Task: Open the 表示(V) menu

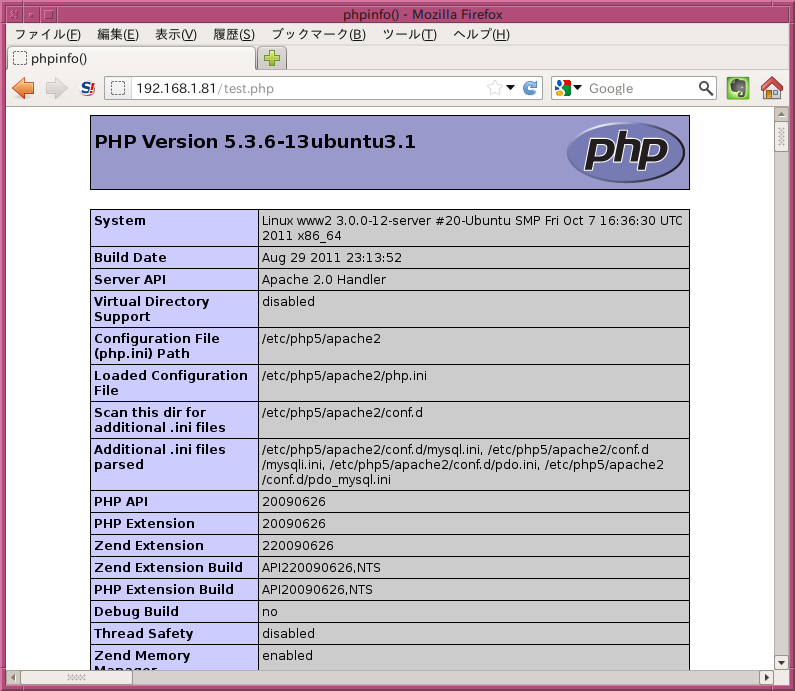Action: coord(175,34)
